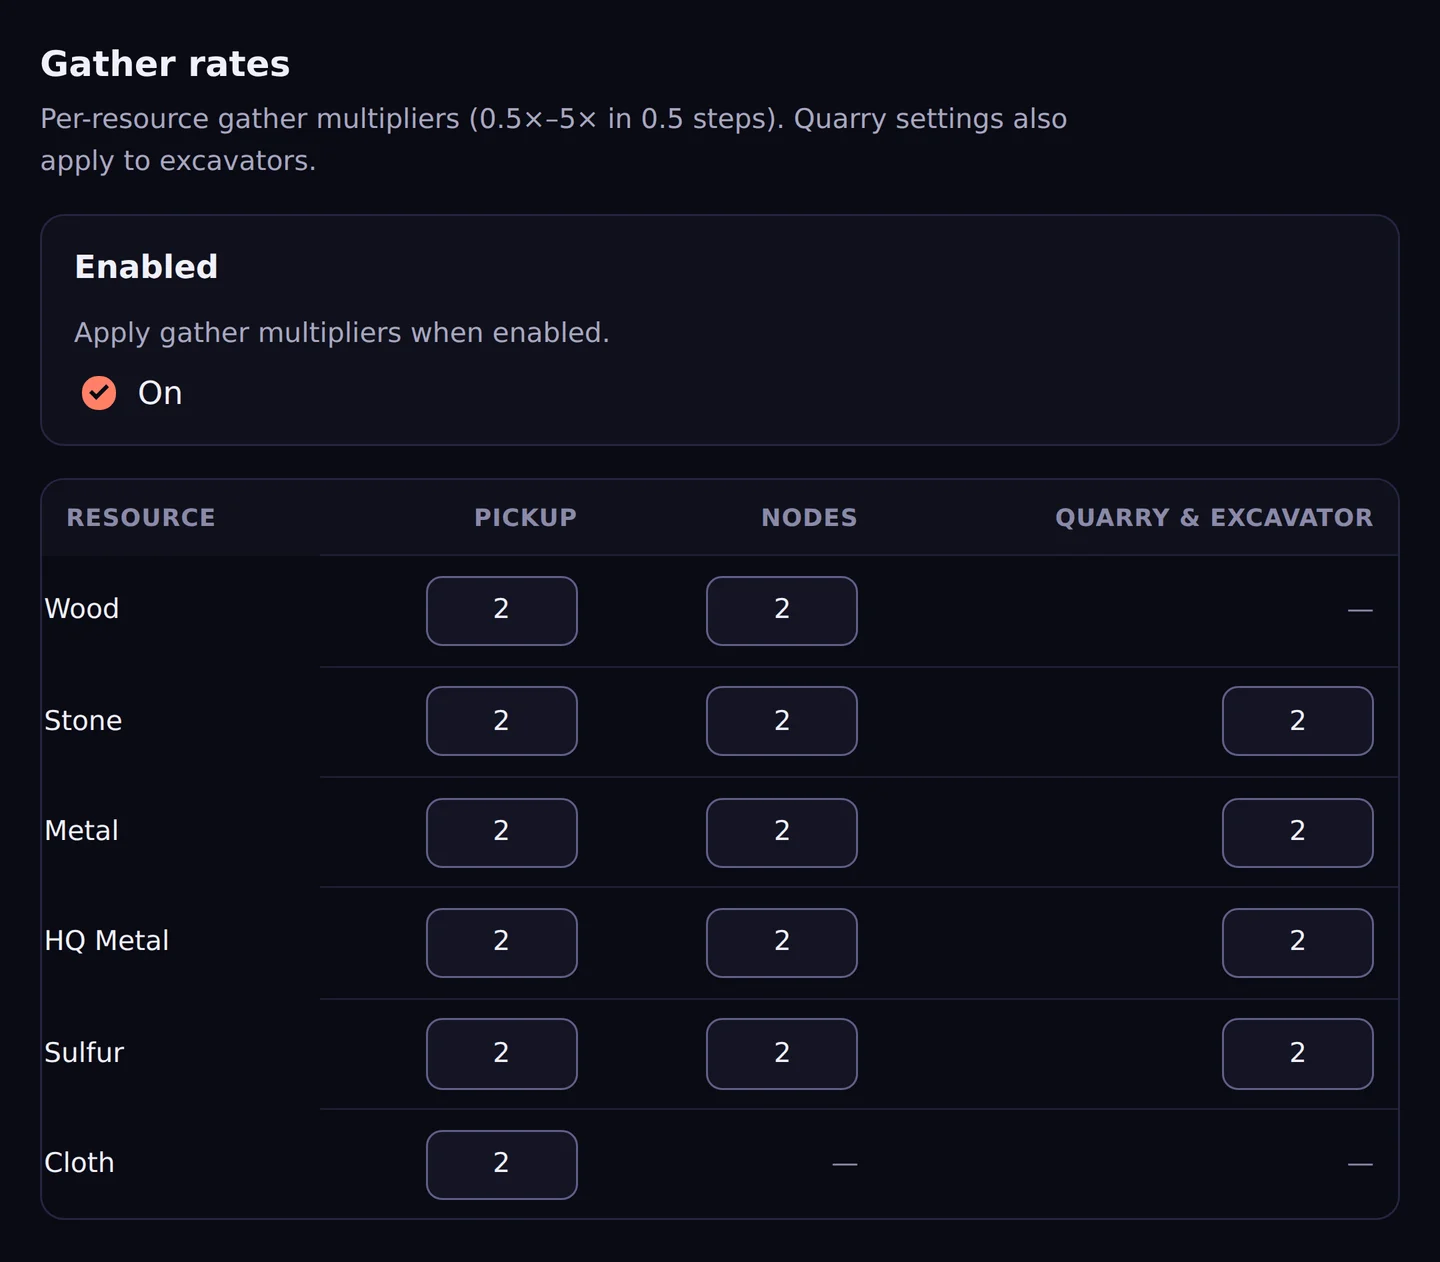Click the PICKUP column header
Viewport: 1440px width, 1262px height.
coord(526,518)
